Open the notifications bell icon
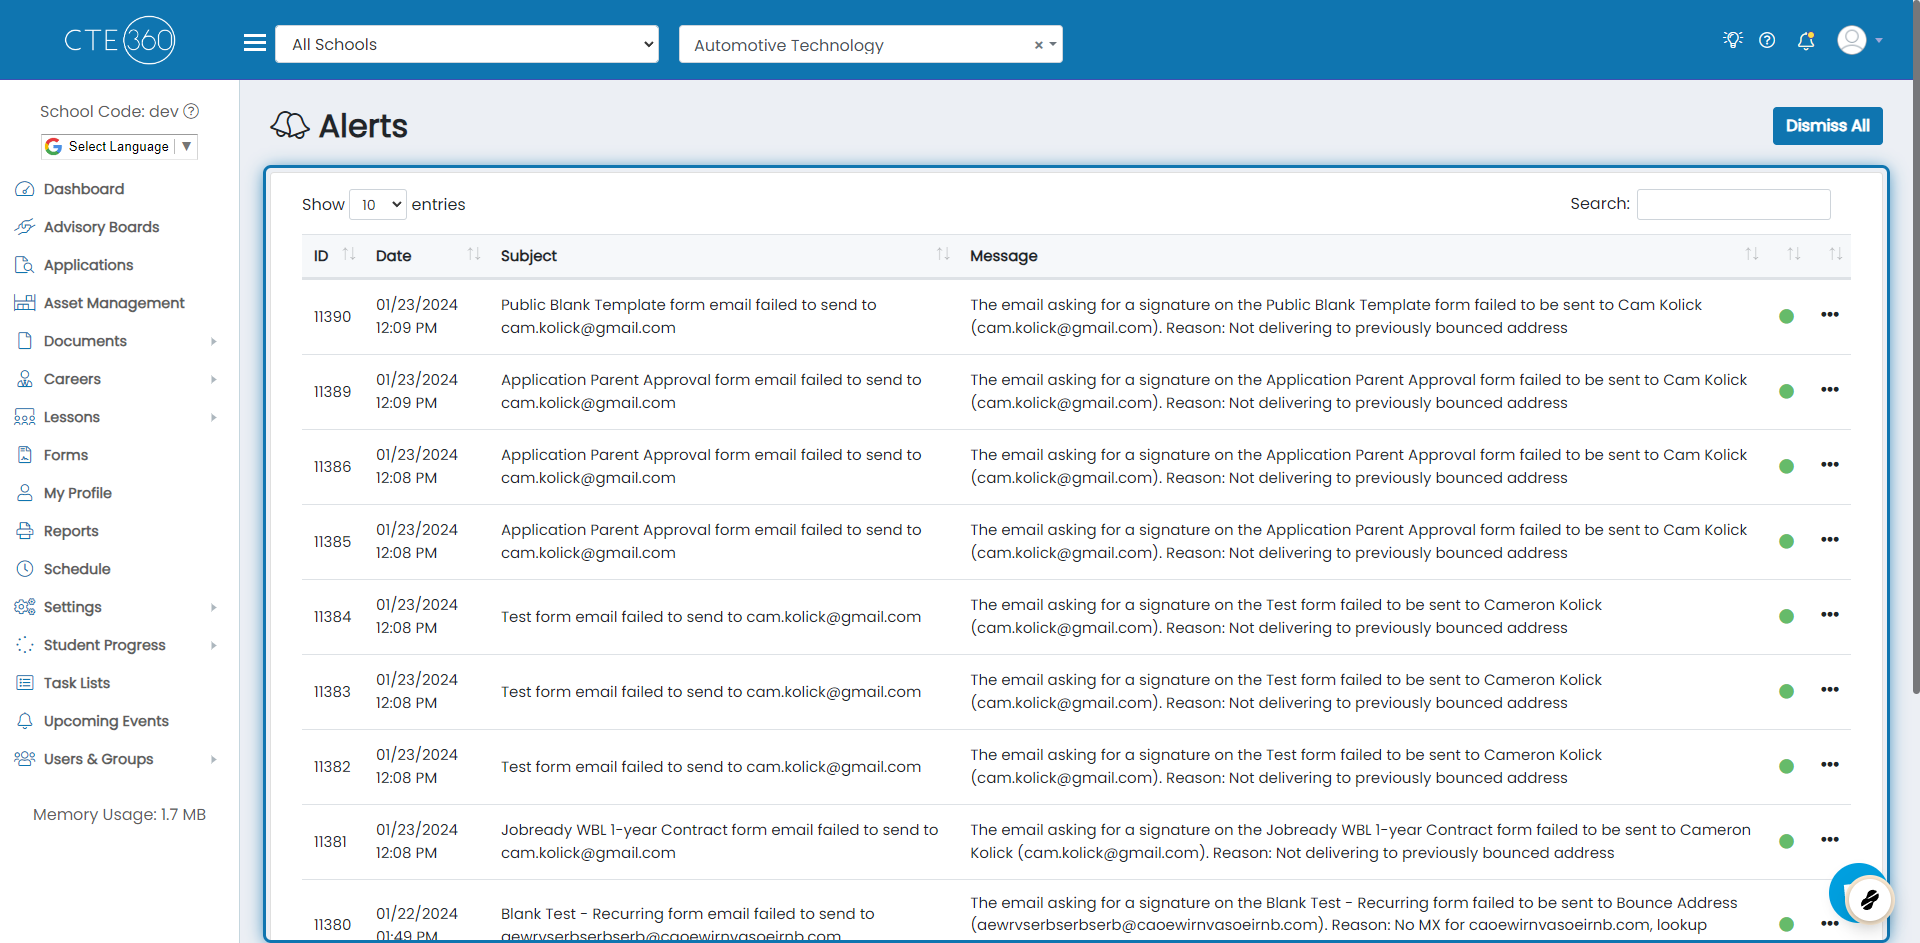Viewport: 1920px width, 943px height. tap(1806, 40)
